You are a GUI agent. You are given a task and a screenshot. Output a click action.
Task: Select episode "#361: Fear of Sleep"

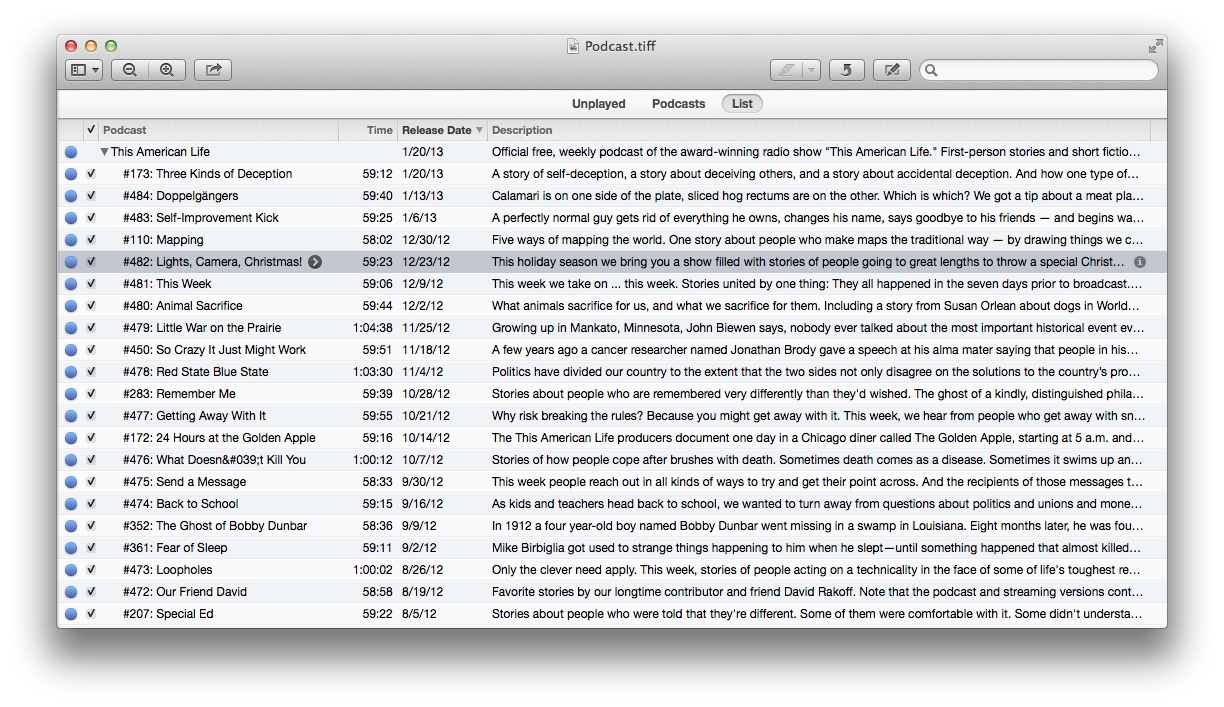pos(175,548)
